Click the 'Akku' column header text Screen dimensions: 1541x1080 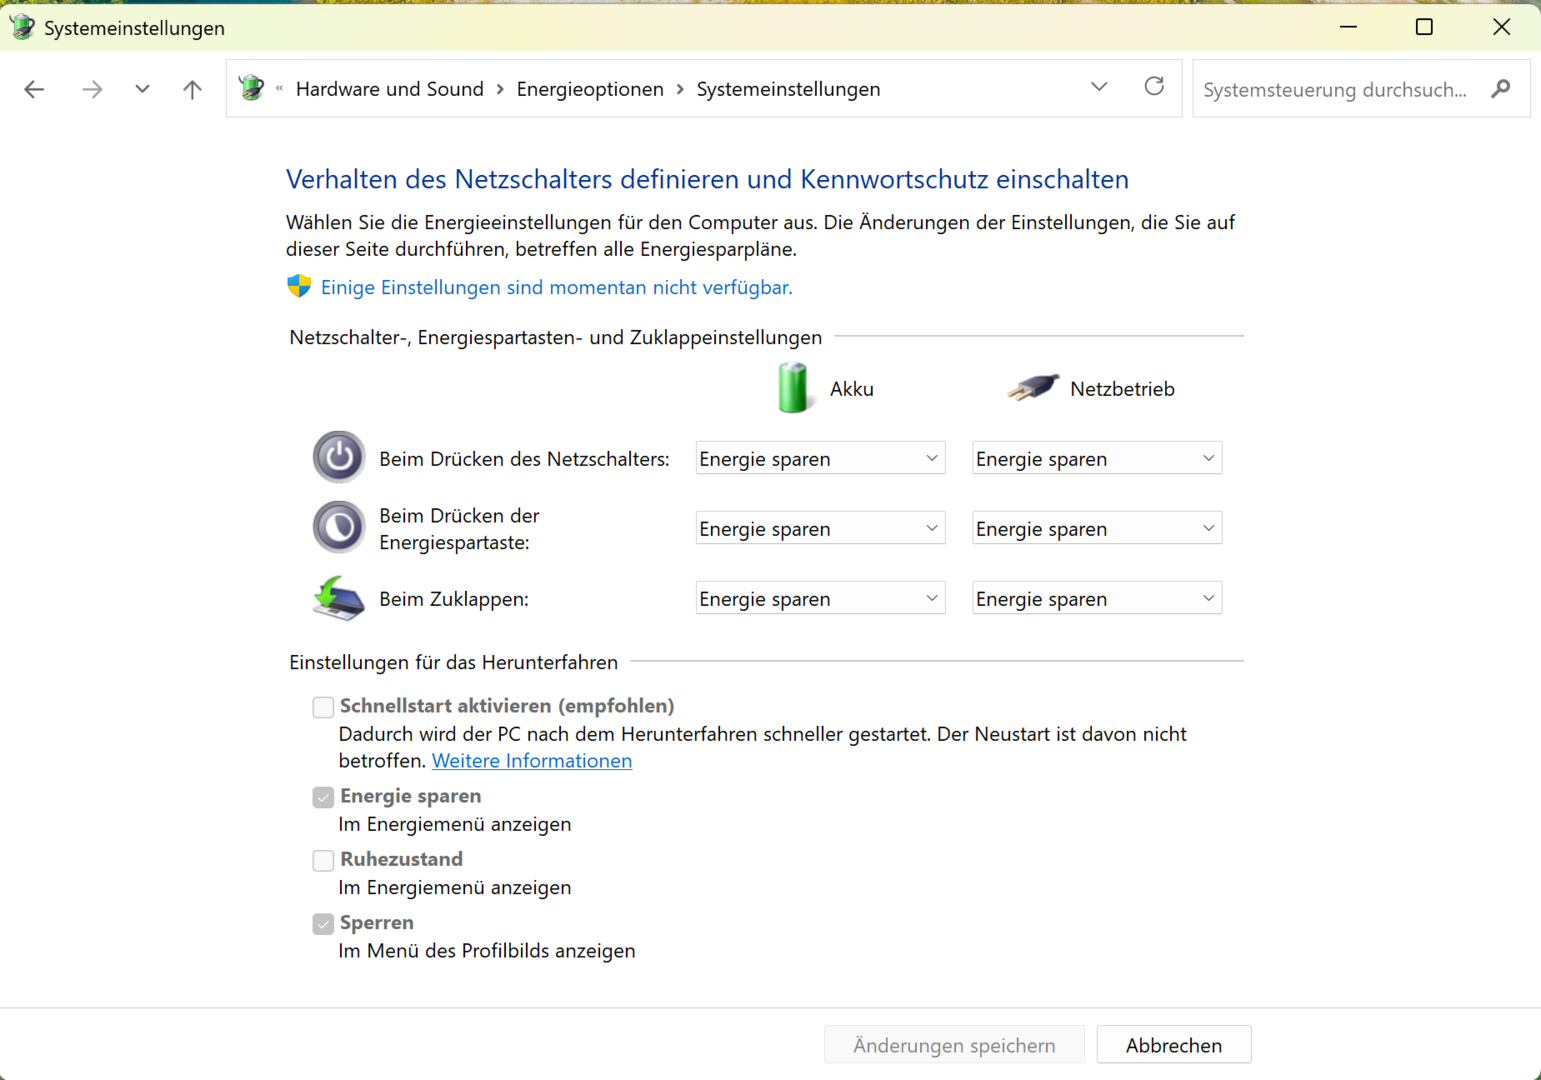click(x=852, y=389)
